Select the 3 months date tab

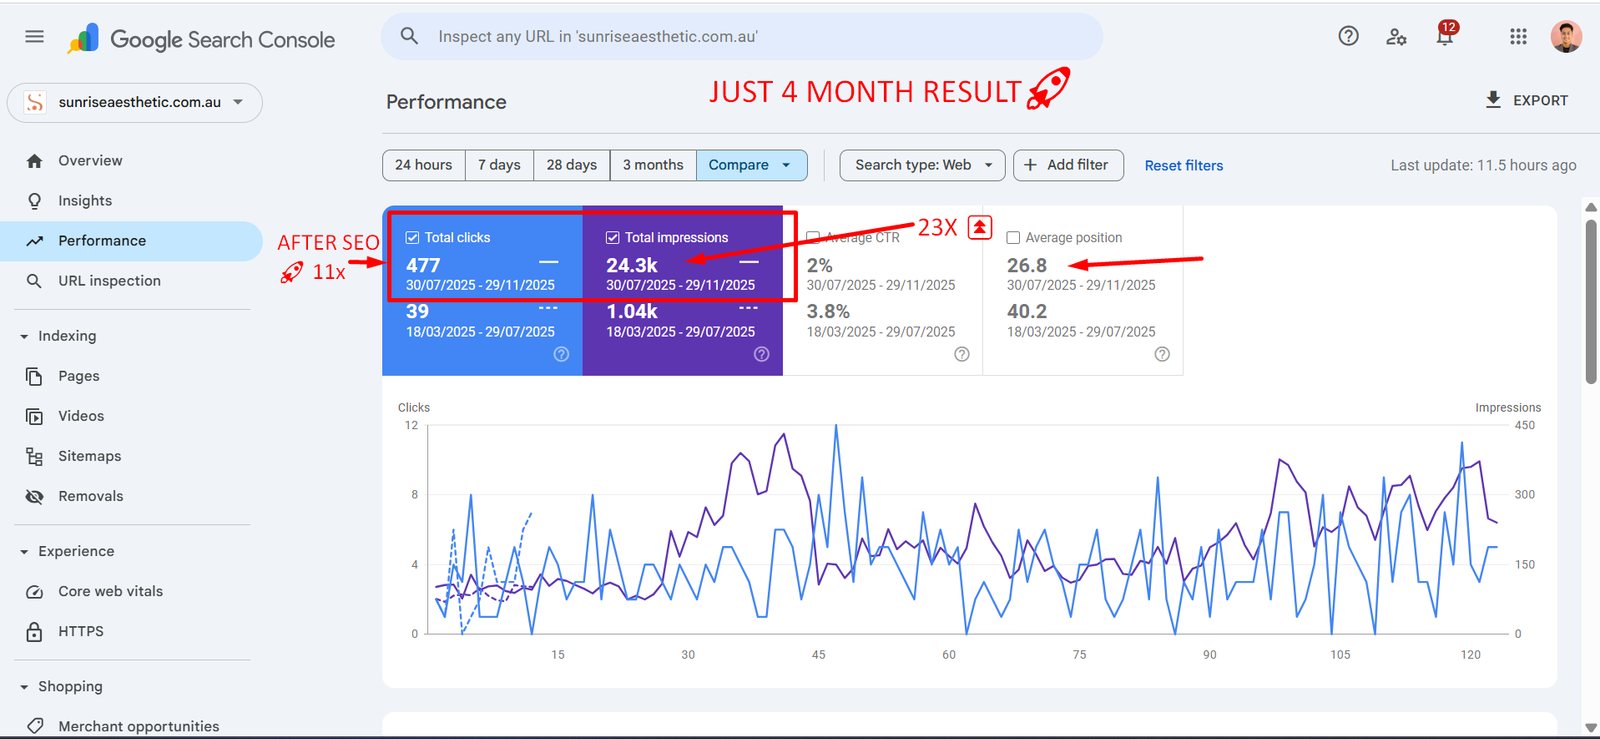tap(653, 165)
